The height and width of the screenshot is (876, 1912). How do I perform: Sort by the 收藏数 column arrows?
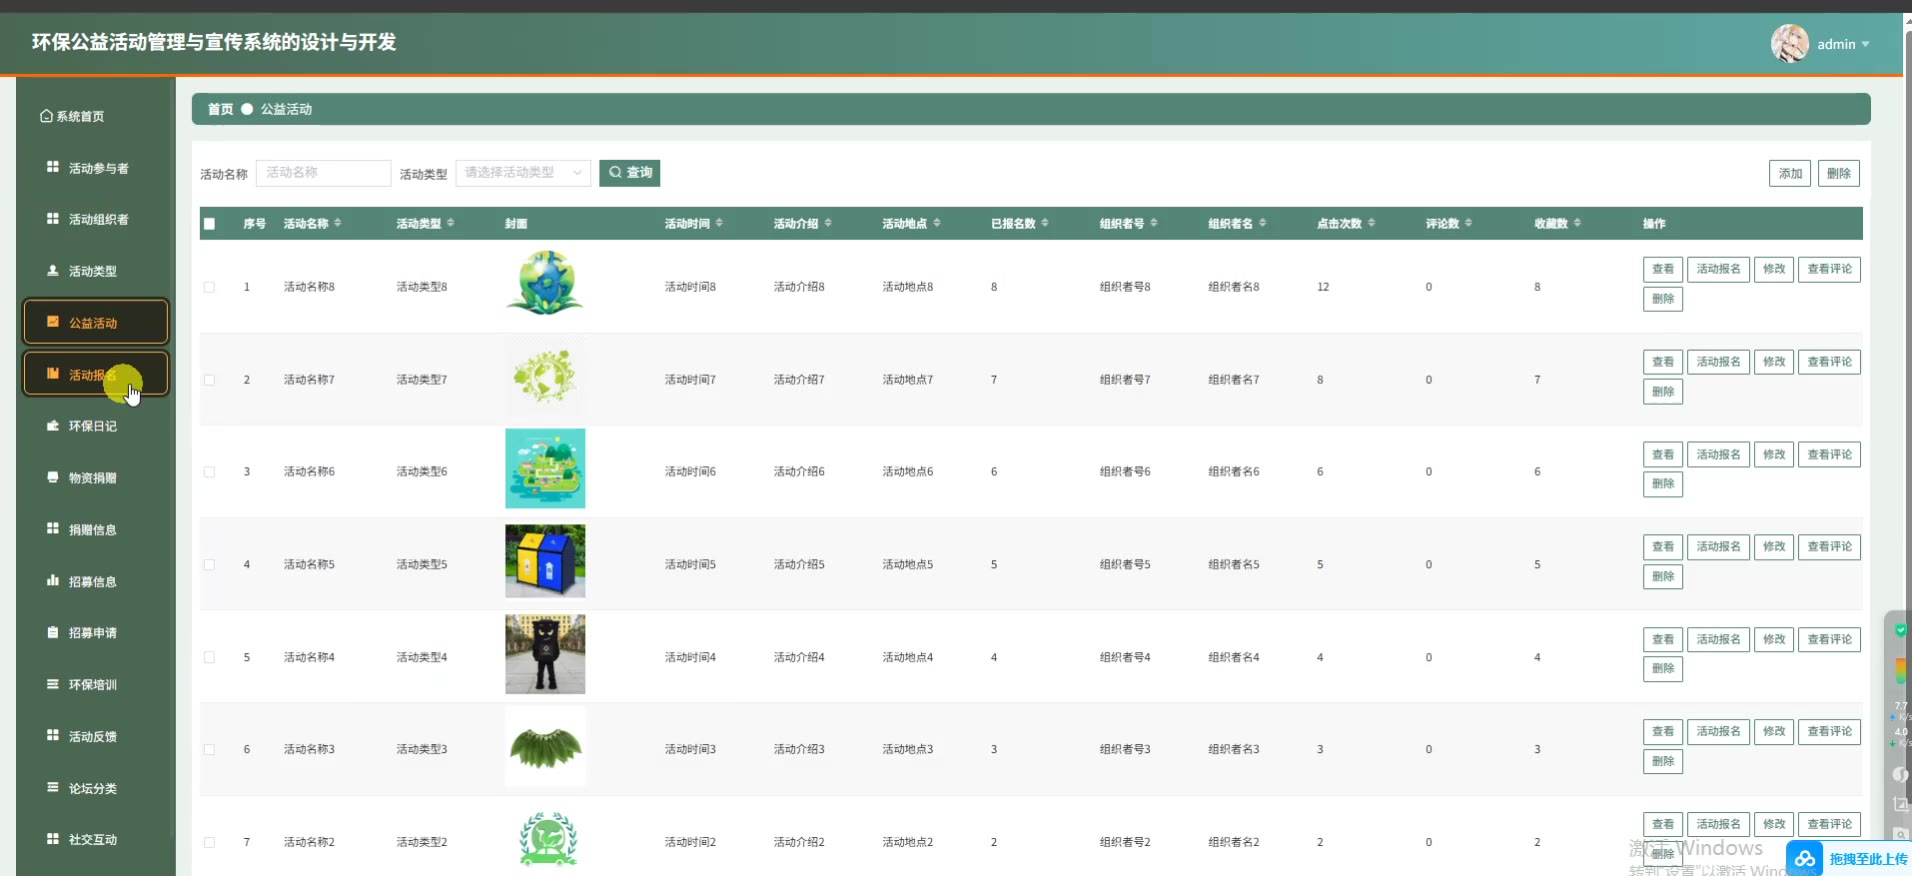pos(1578,223)
